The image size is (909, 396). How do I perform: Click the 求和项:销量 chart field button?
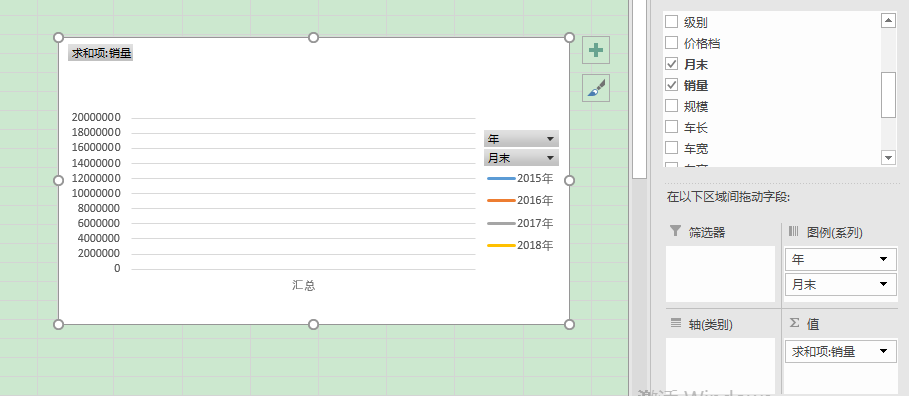(101, 53)
